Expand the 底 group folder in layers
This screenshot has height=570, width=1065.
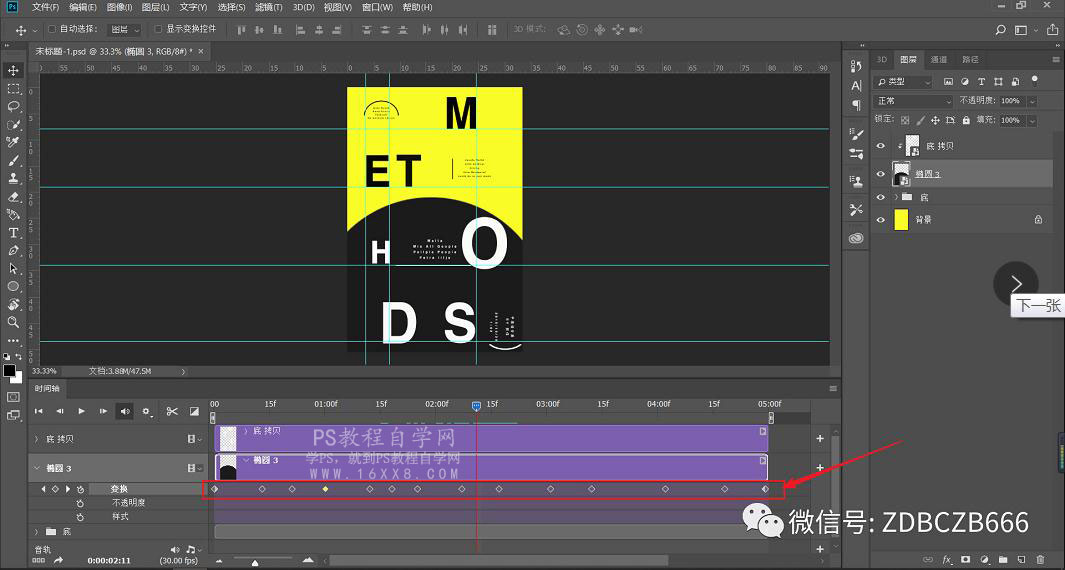coord(896,198)
